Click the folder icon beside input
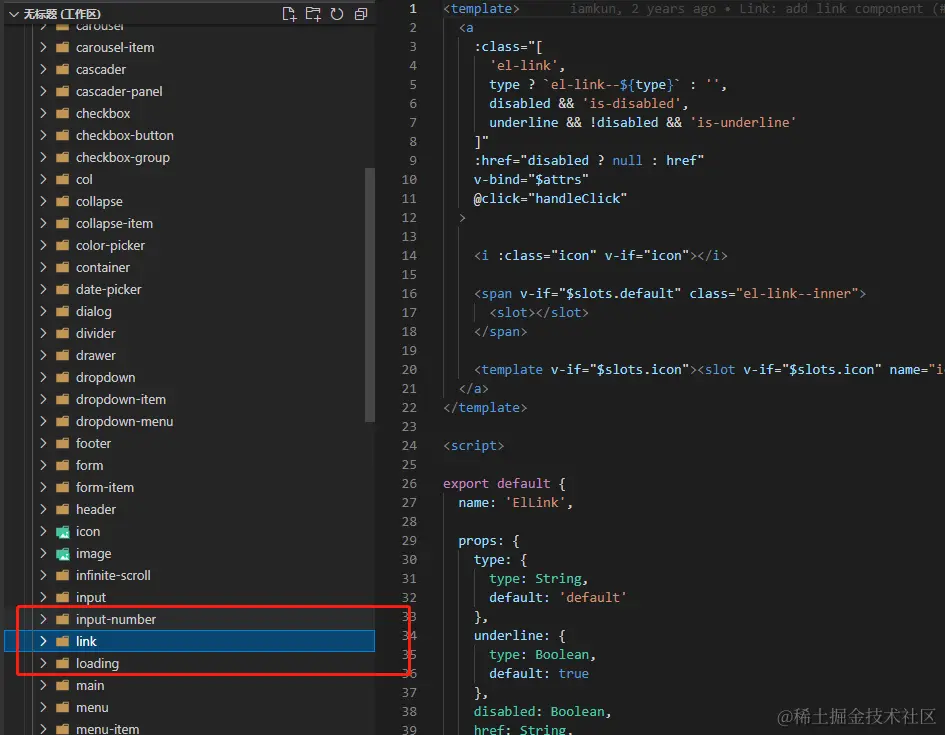Screen dimensions: 945x735 pos(63,598)
